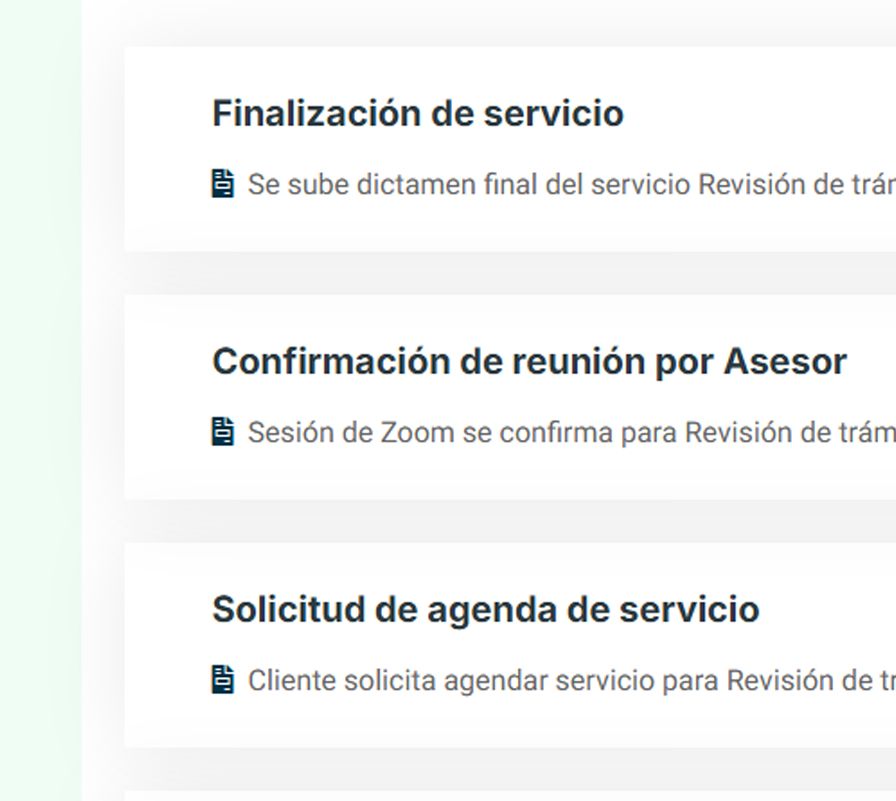Click the word "Asesor" in the second heading
Viewport: 896px width, 801px height.
click(785, 361)
